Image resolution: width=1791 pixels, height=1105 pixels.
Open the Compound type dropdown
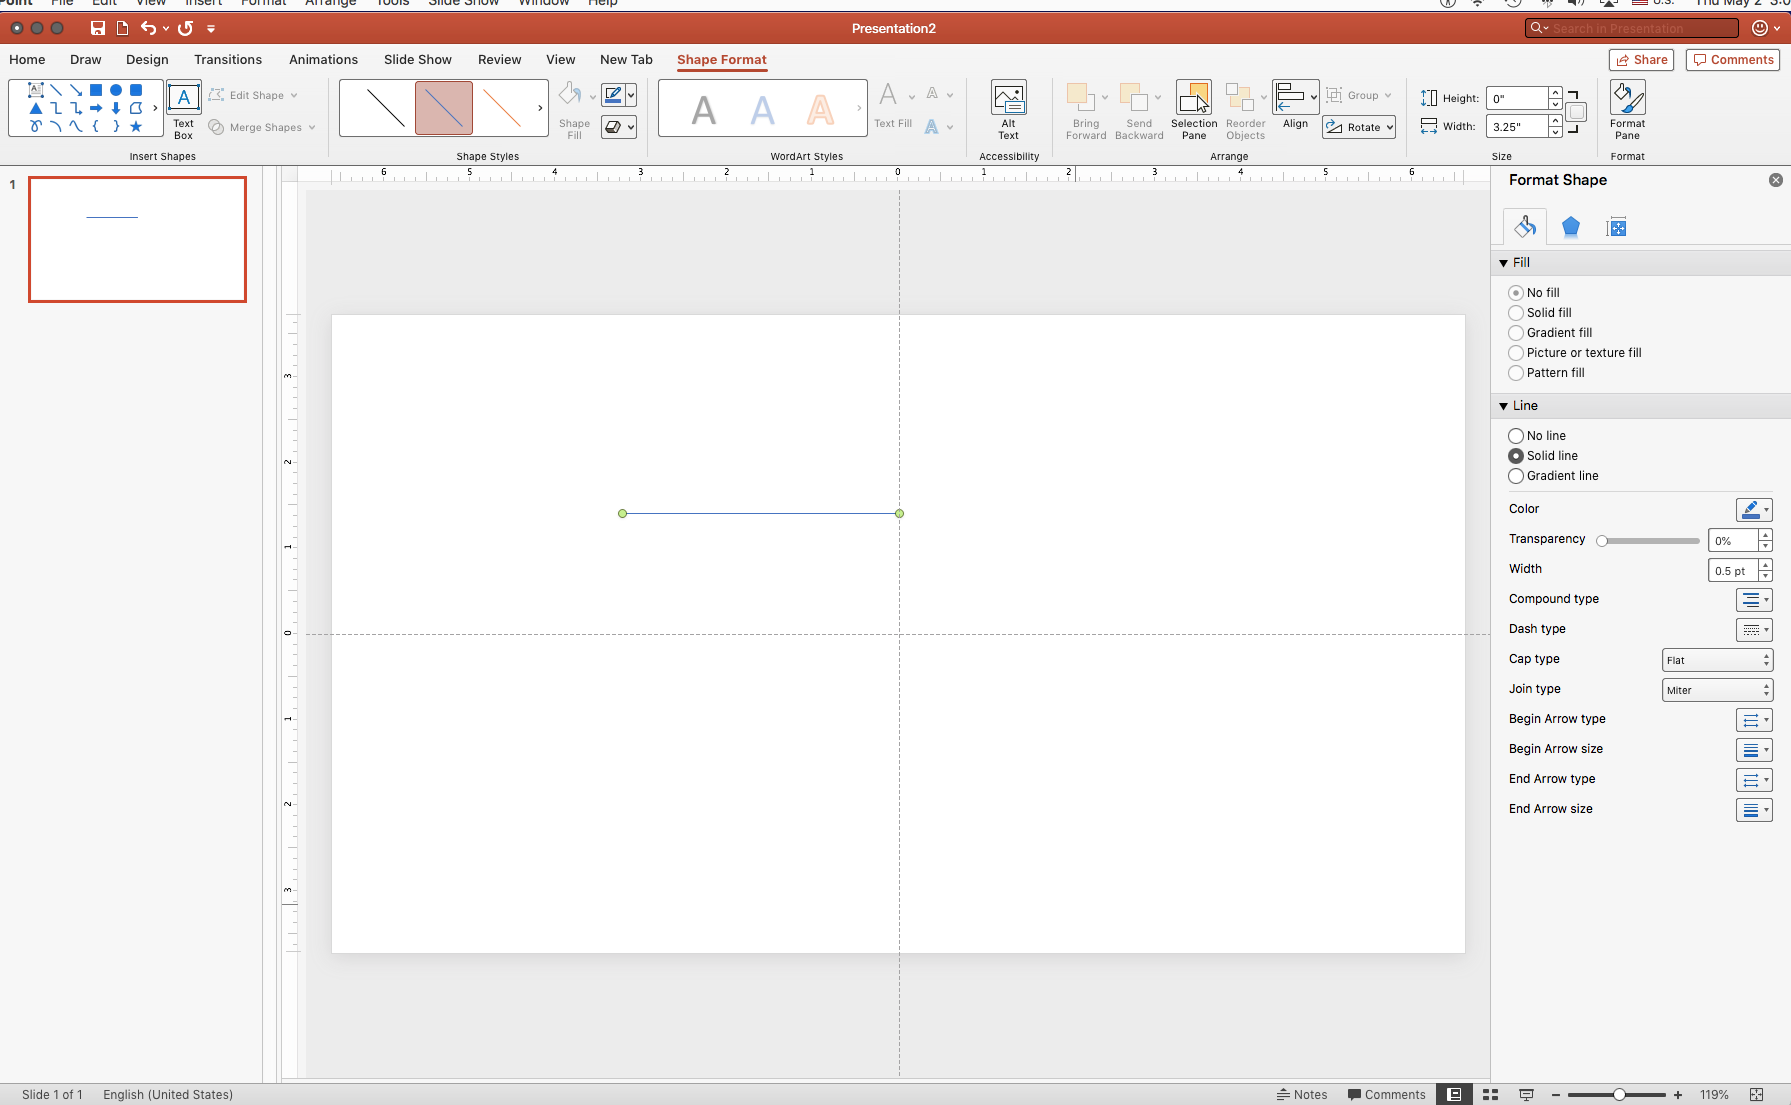tap(1754, 600)
